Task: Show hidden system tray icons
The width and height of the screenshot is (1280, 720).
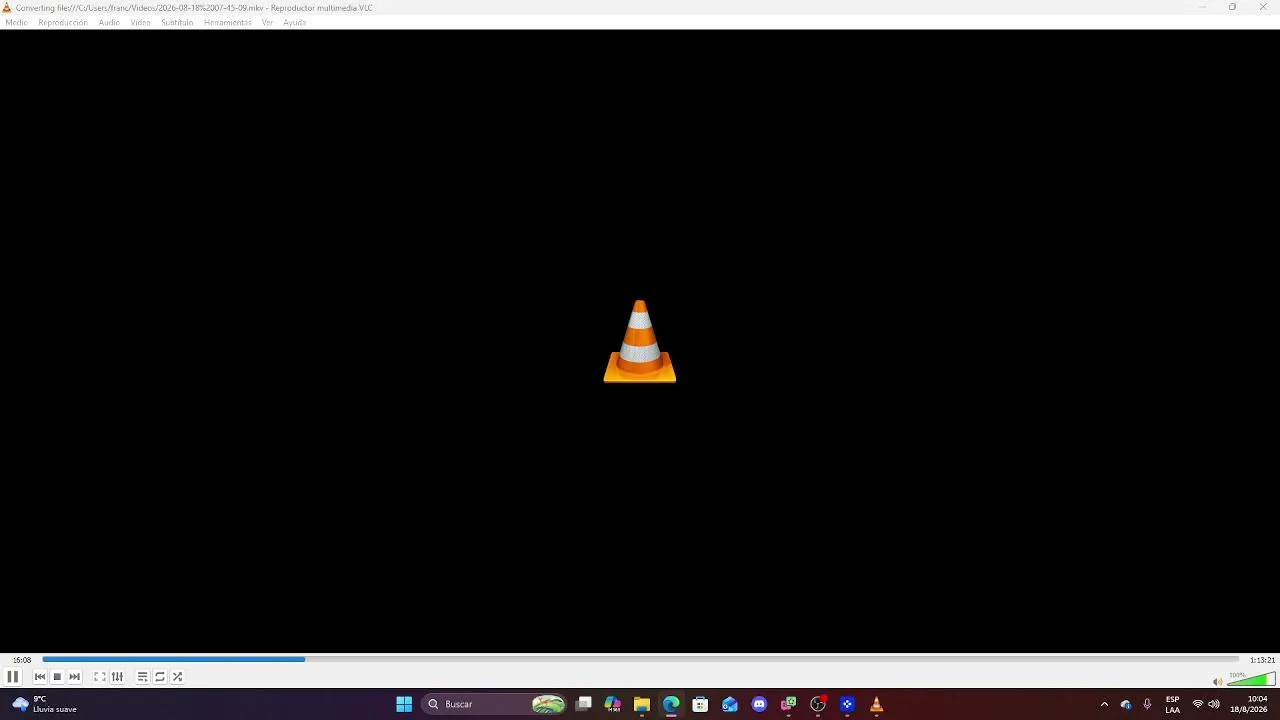Action: [x=1104, y=704]
